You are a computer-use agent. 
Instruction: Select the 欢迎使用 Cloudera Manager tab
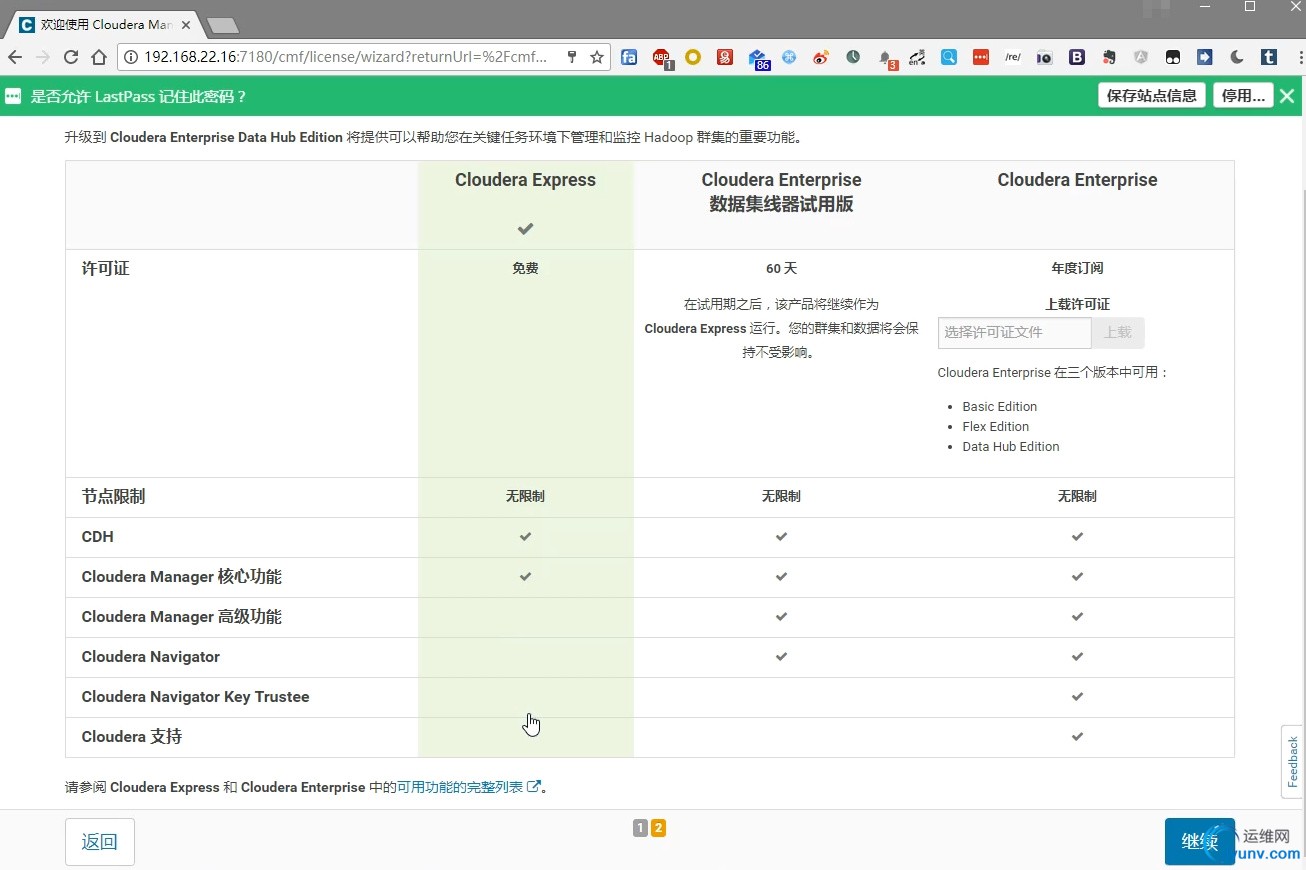point(104,24)
